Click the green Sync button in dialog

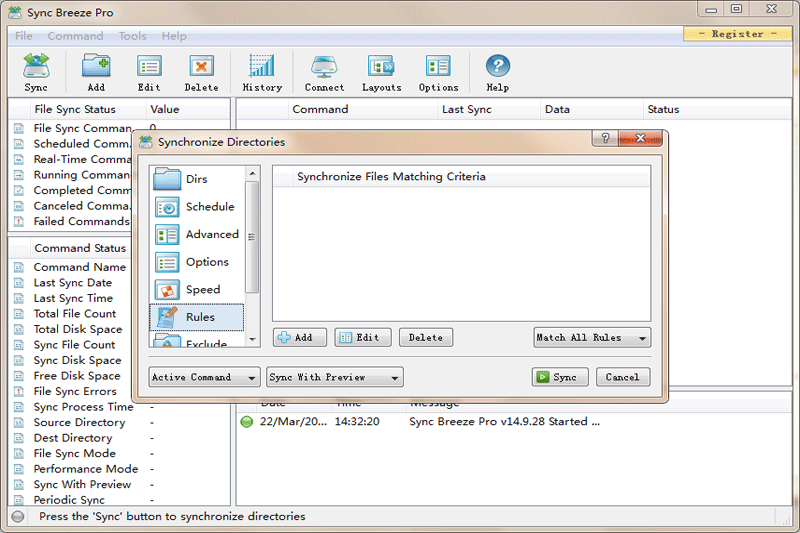point(560,377)
